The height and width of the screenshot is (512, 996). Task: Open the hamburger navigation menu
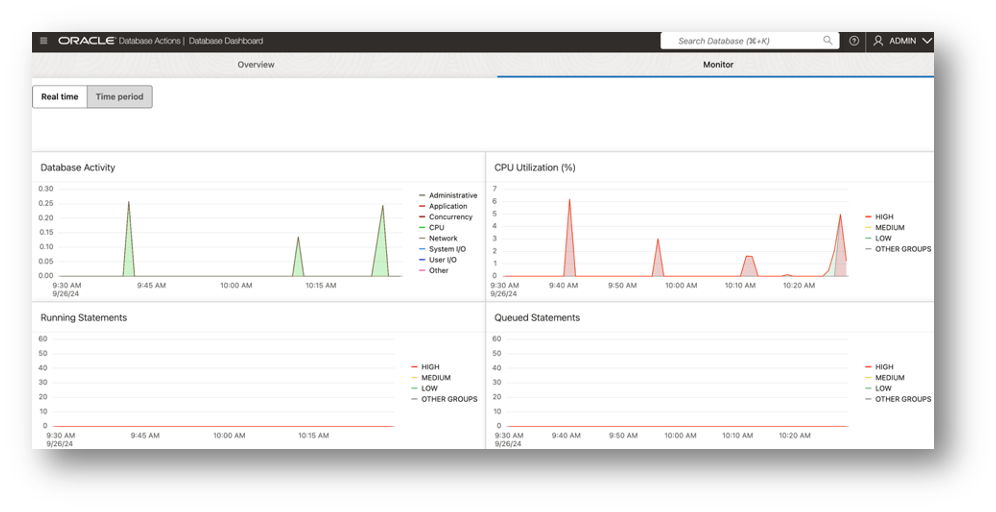[43, 41]
